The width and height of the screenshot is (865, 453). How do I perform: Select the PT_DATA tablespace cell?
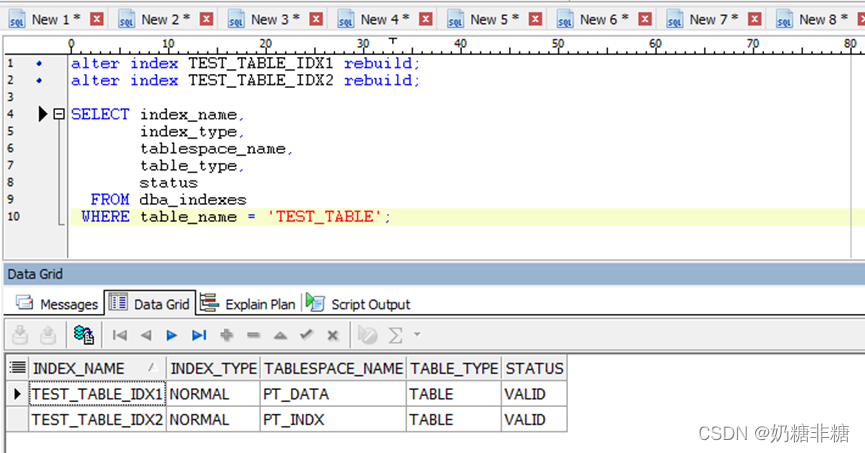(x=333, y=394)
